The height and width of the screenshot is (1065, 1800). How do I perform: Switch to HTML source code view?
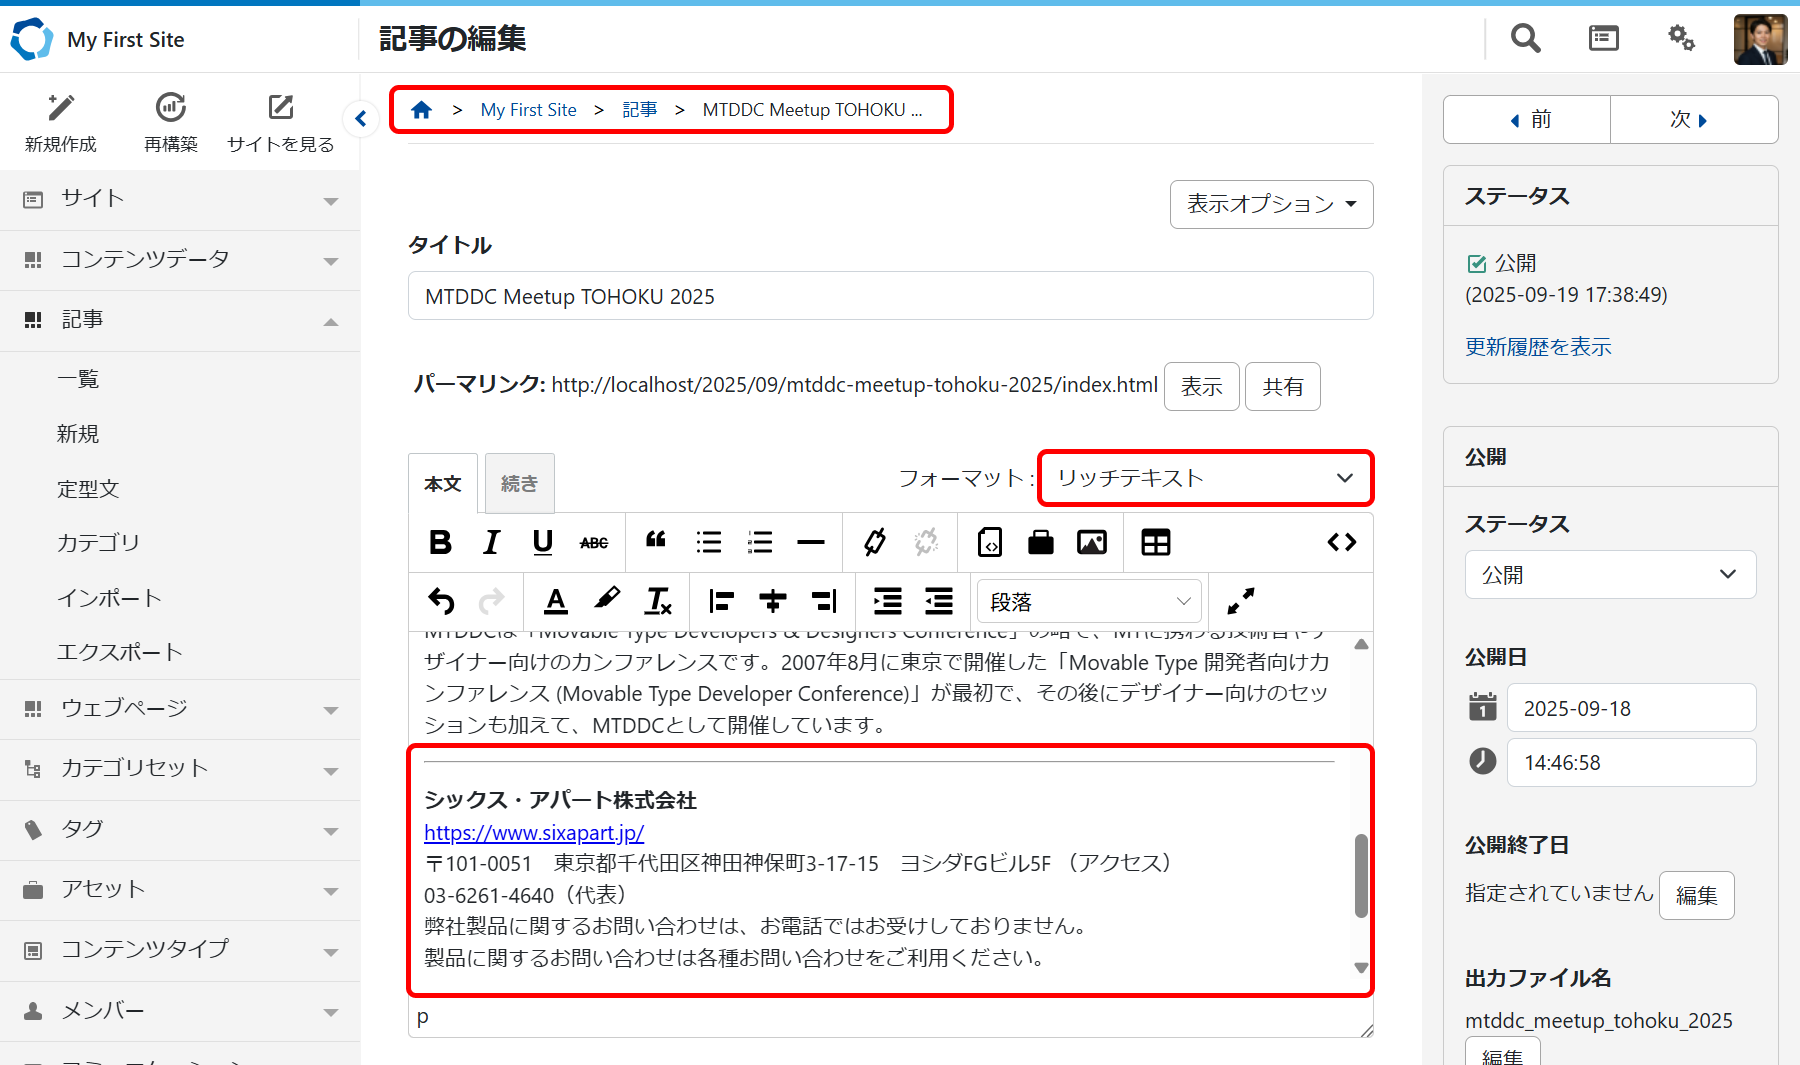pos(1341,542)
